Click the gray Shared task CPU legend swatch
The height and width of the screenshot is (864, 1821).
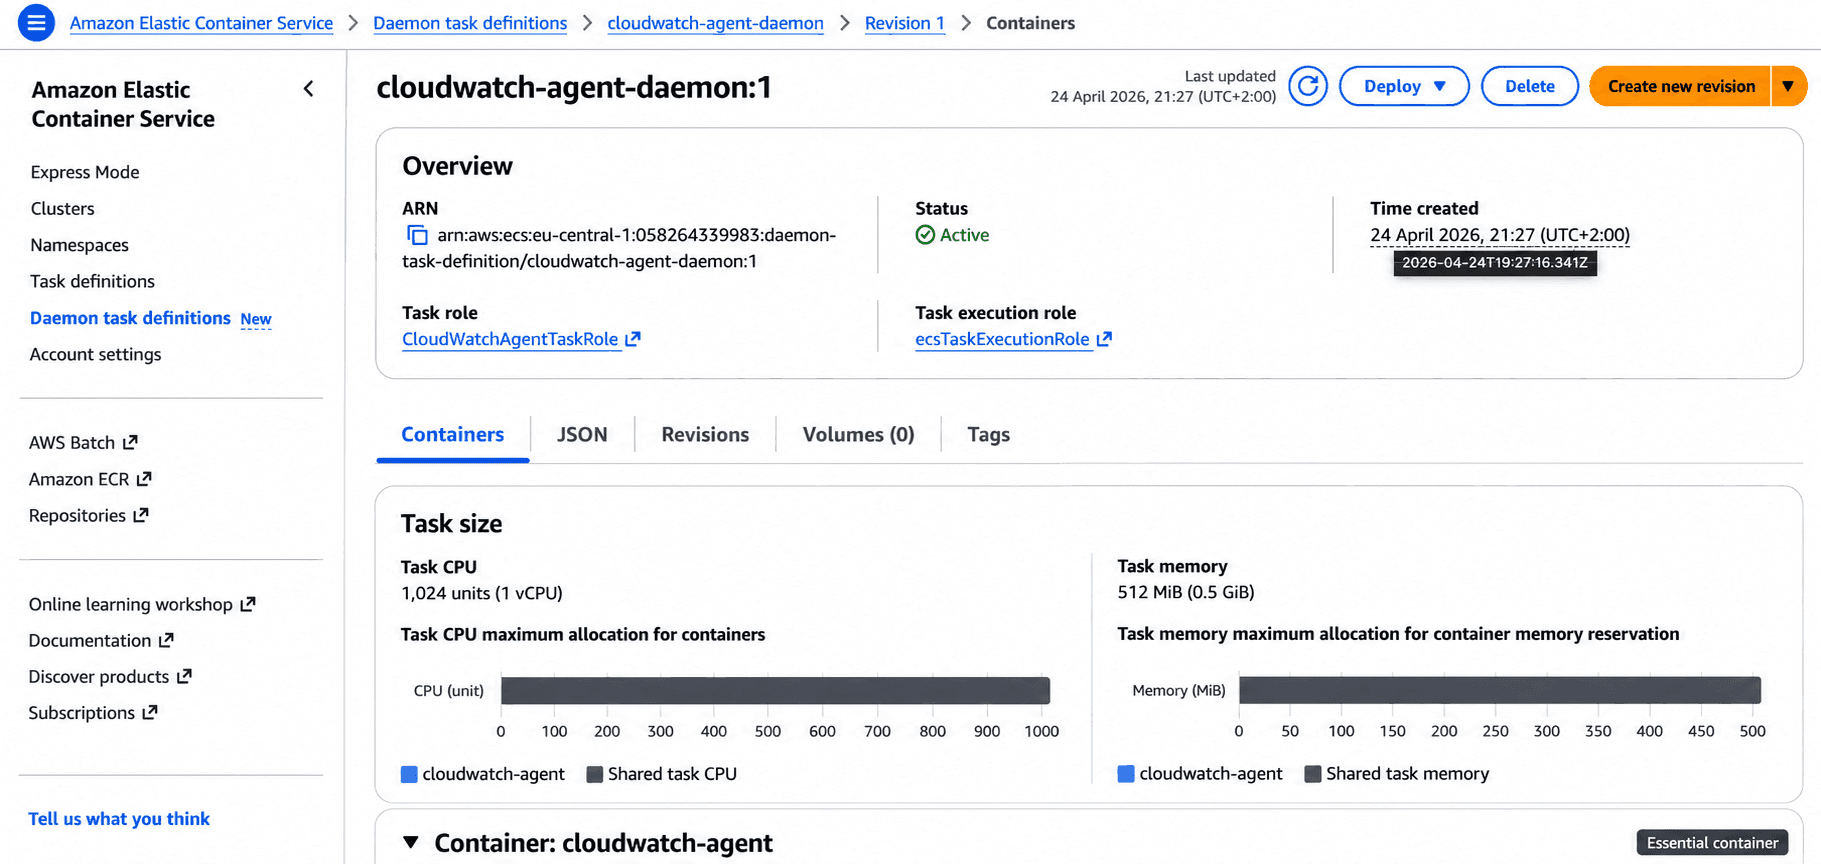594,774
